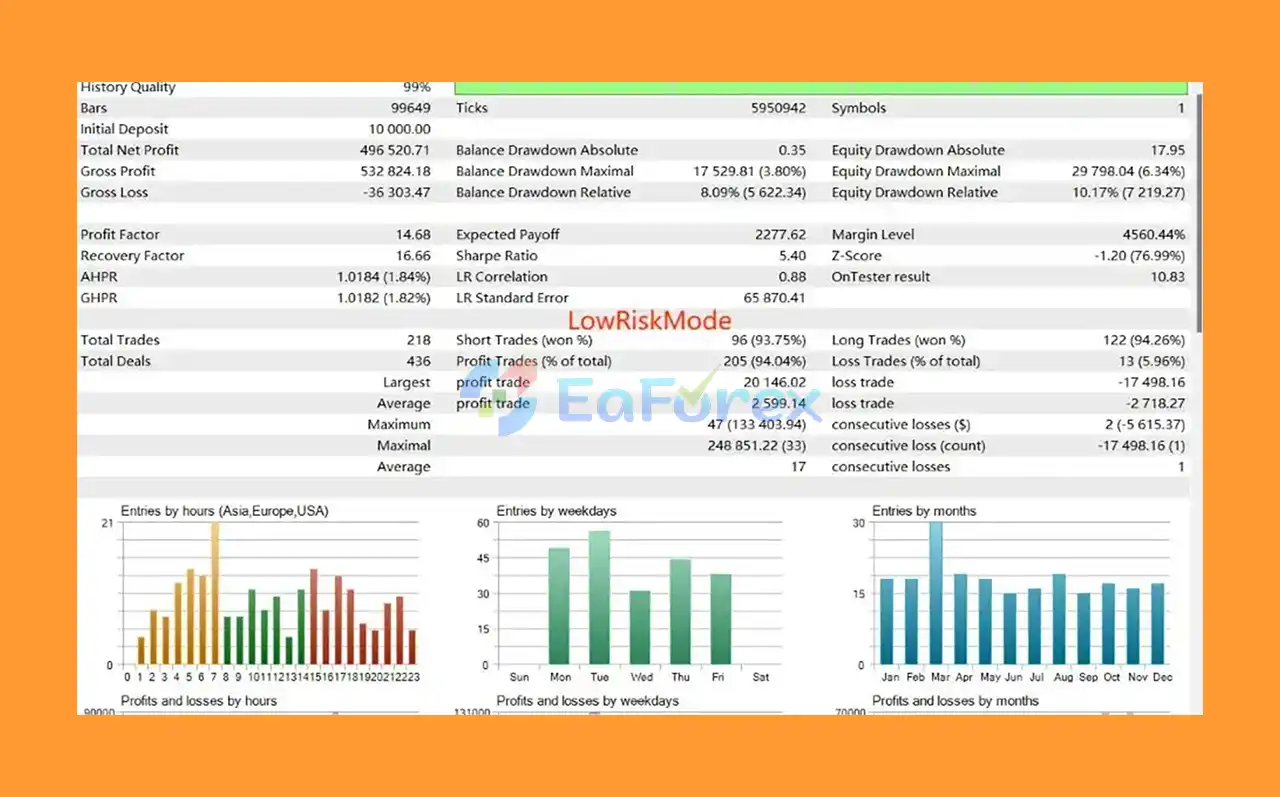This screenshot has width=1280, height=797.
Task: Click the Fri bar in the weekdays chart
Action: tap(721, 620)
